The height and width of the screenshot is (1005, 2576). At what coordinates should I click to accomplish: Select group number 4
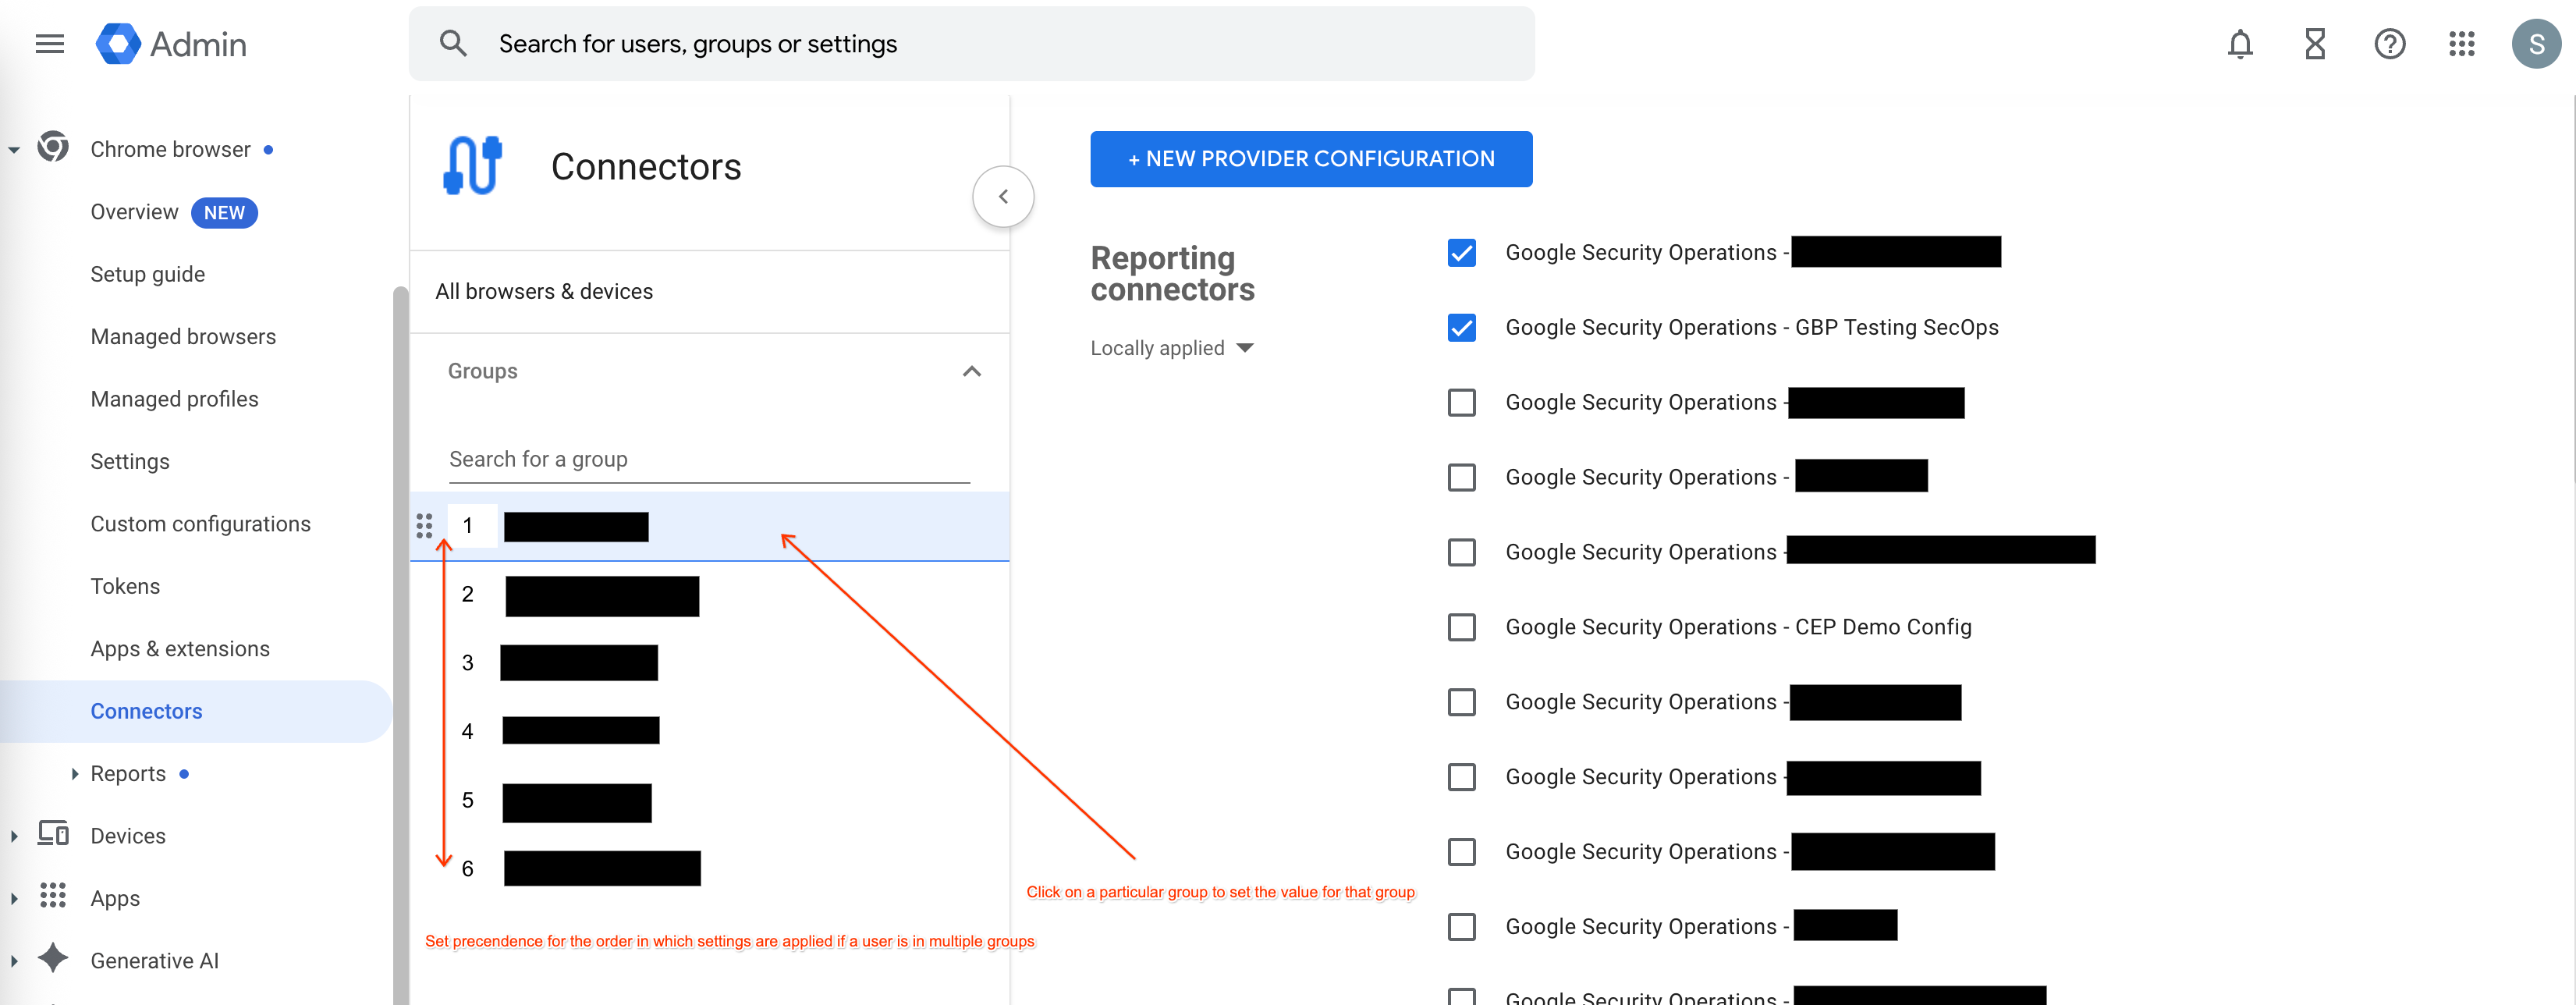pyautogui.click(x=709, y=731)
